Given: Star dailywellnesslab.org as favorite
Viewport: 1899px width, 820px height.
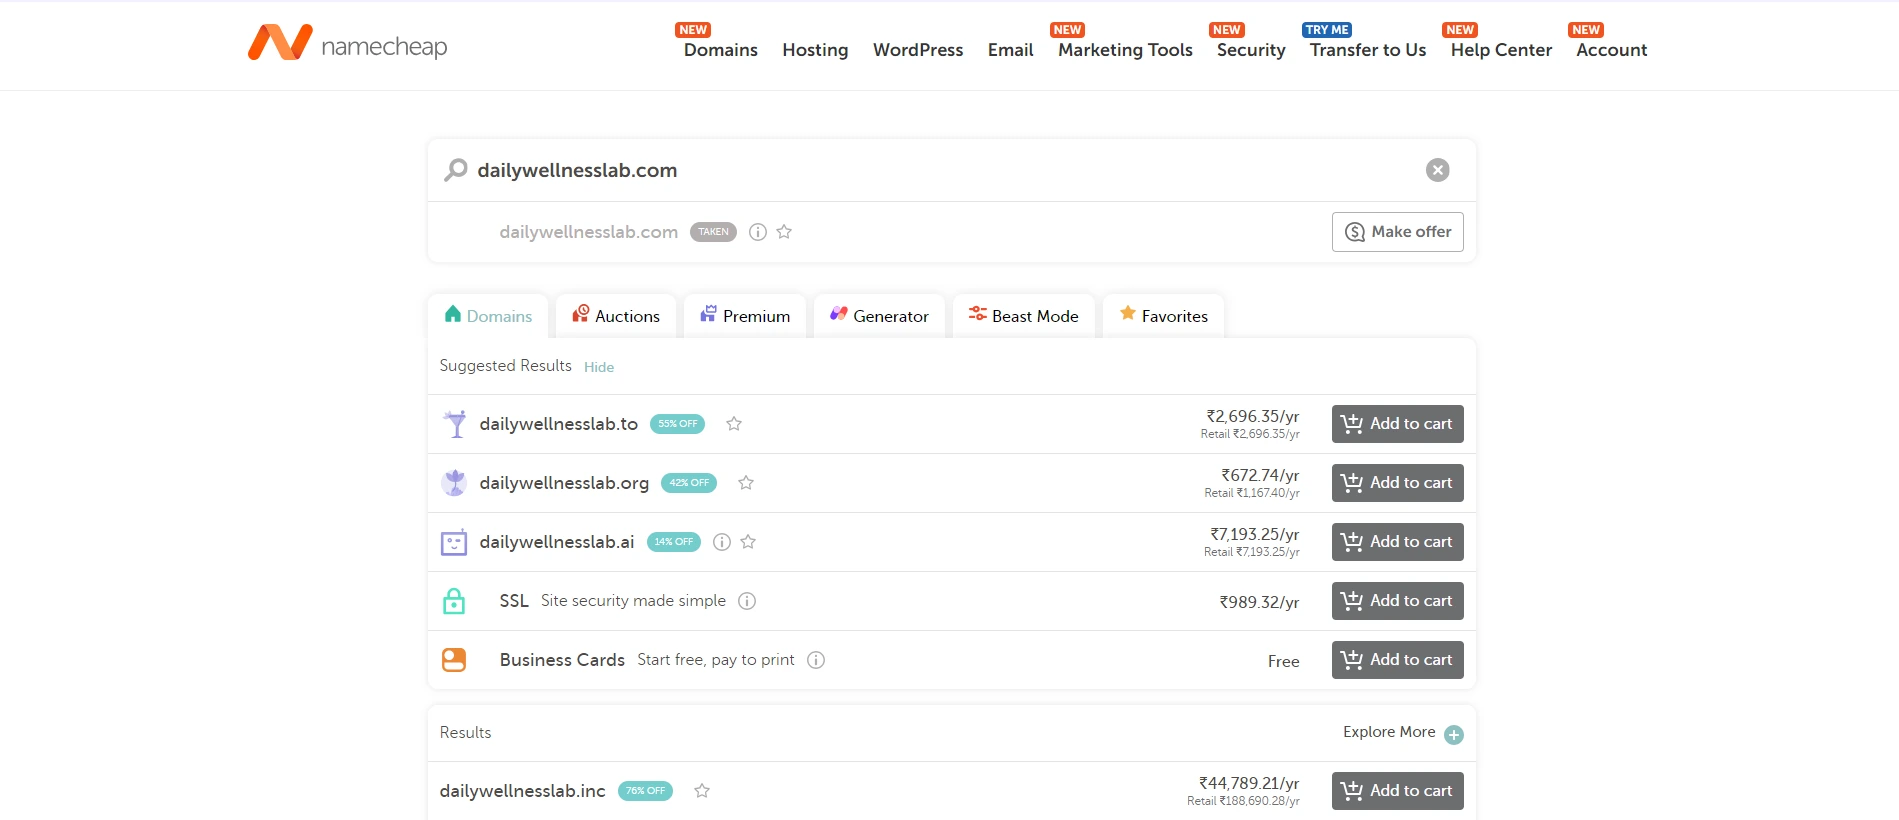Looking at the screenshot, I should [x=746, y=483].
